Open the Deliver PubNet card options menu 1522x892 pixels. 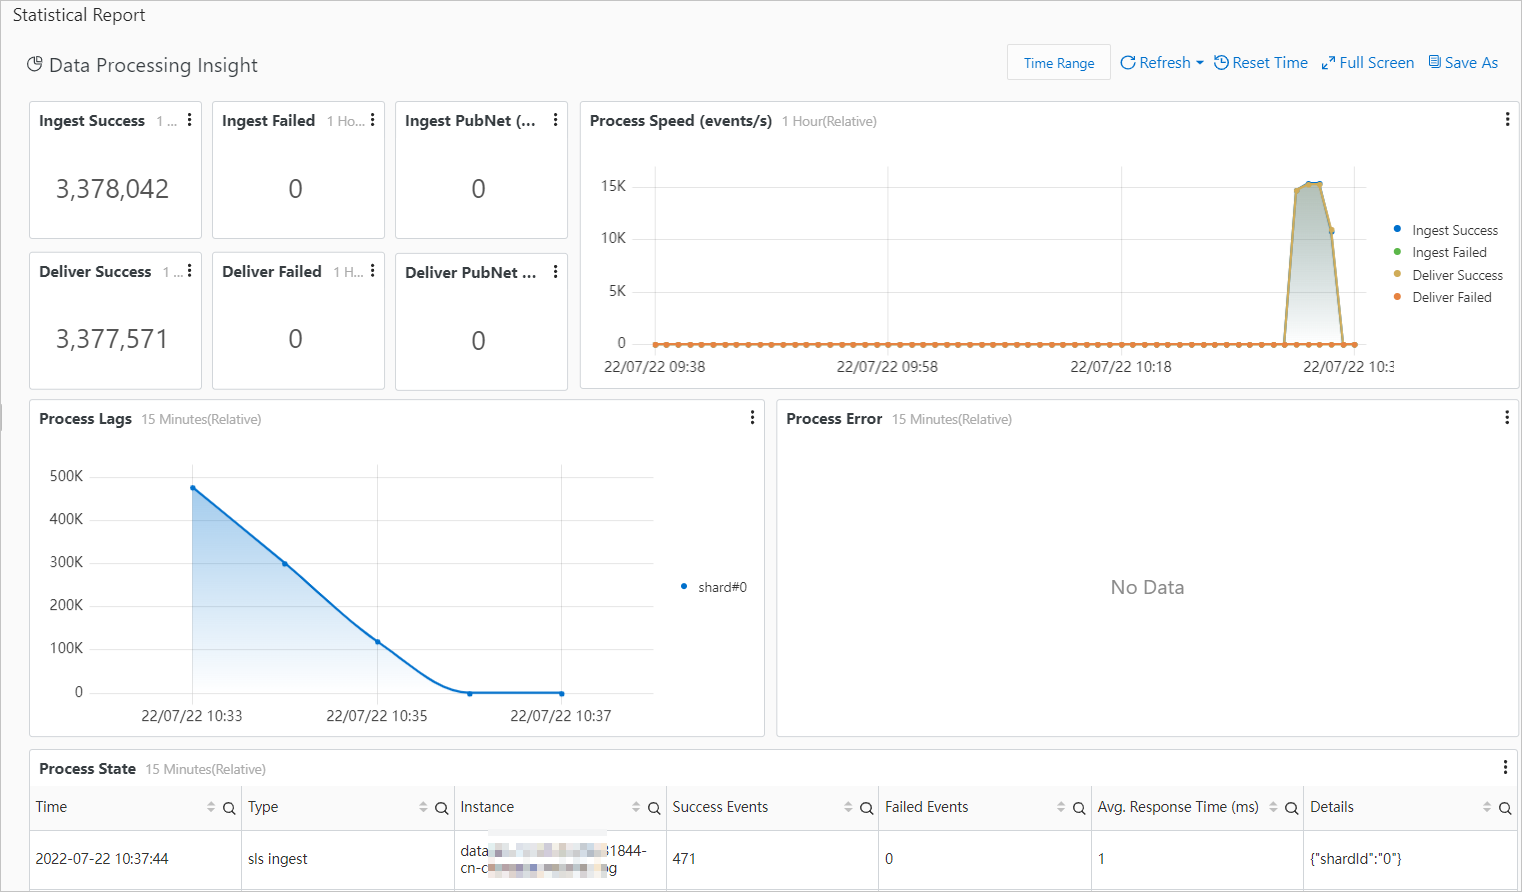pyautogui.click(x=555, y=272)
